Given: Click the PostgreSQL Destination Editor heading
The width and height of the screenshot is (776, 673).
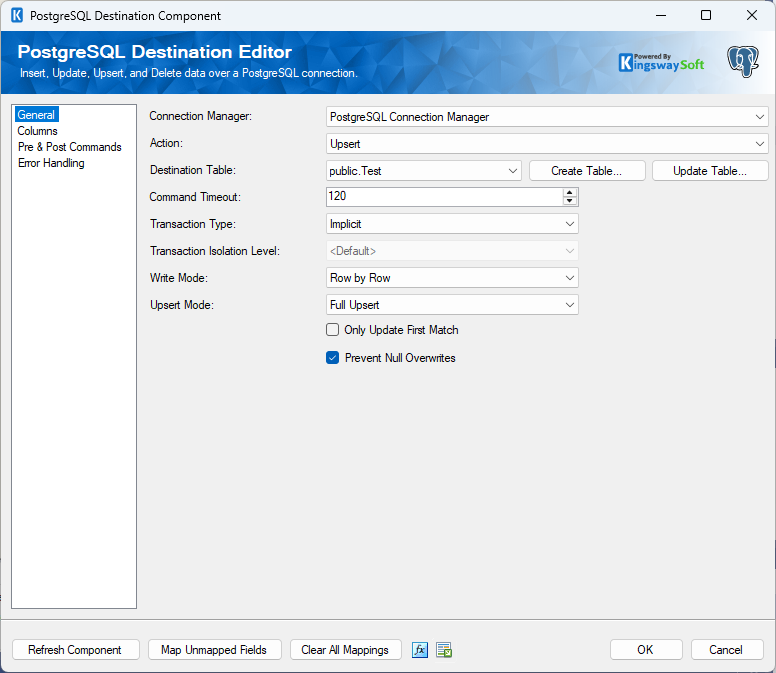Looking at the screenshot, I should click(154, 52).
